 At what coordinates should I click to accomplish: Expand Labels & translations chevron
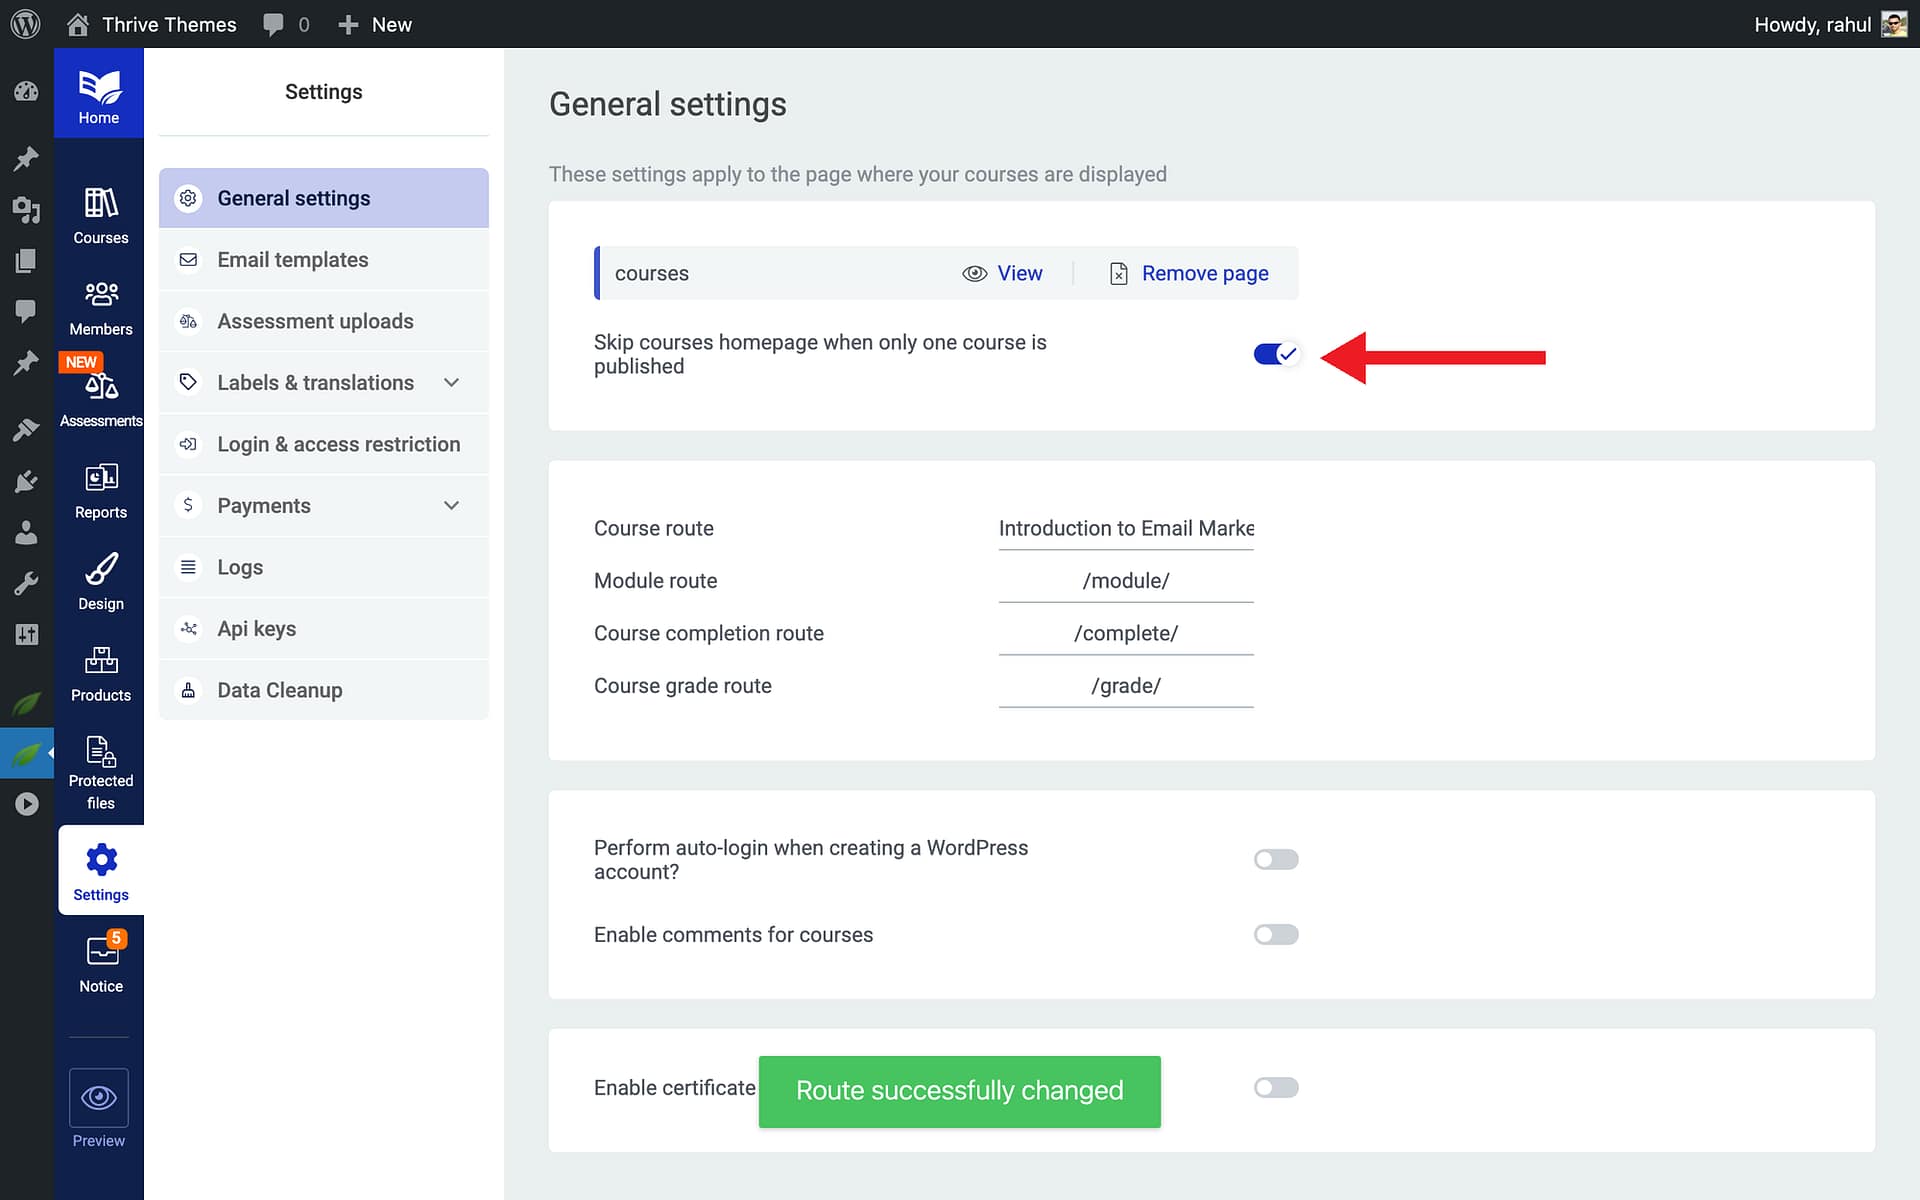click(x=451, y=383)
